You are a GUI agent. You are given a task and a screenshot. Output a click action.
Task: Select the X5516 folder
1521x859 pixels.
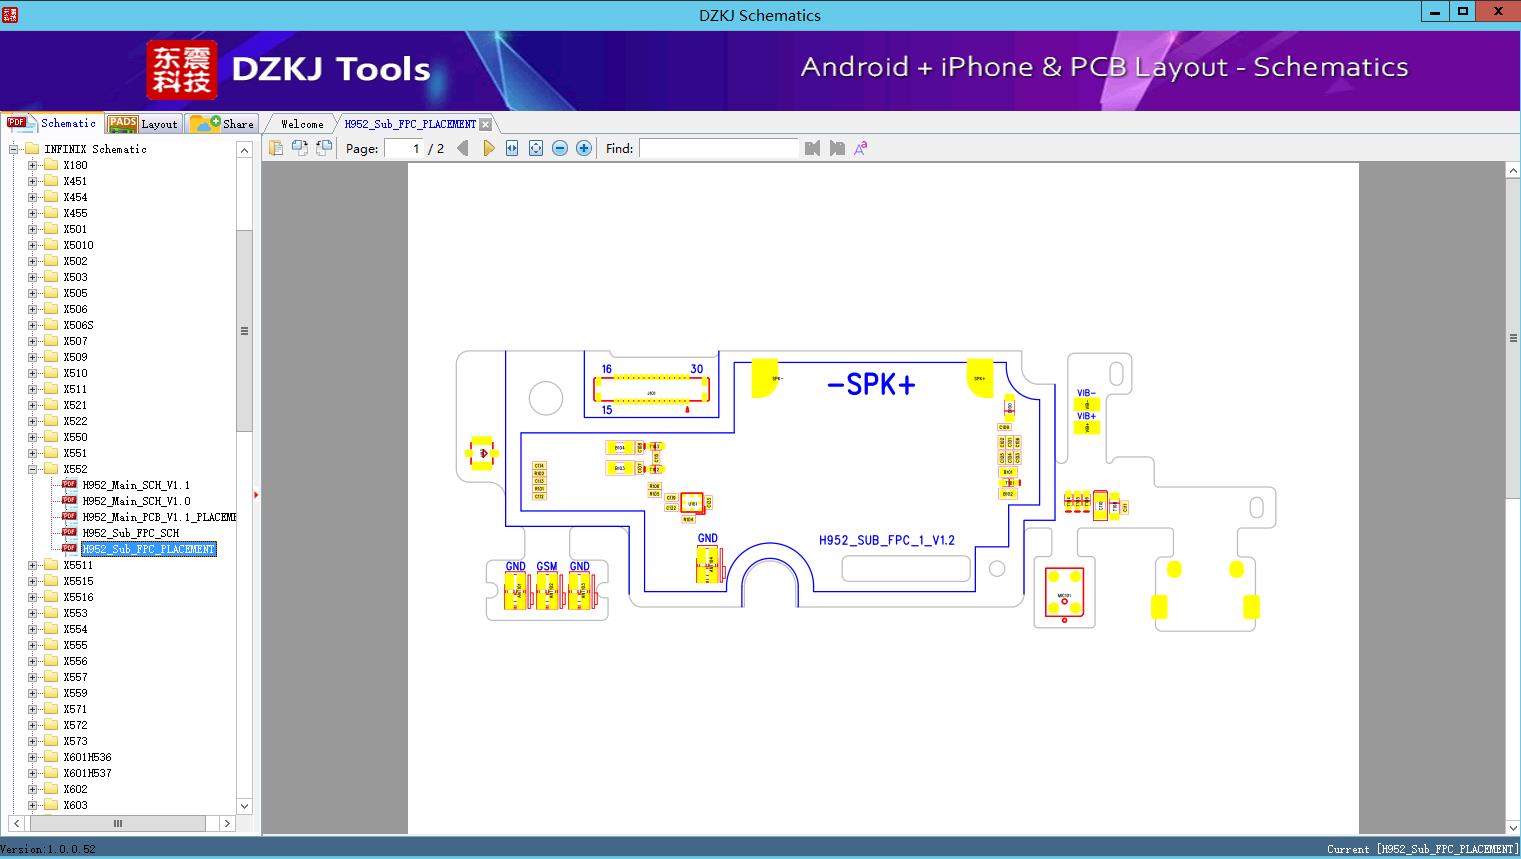[78, 597]
